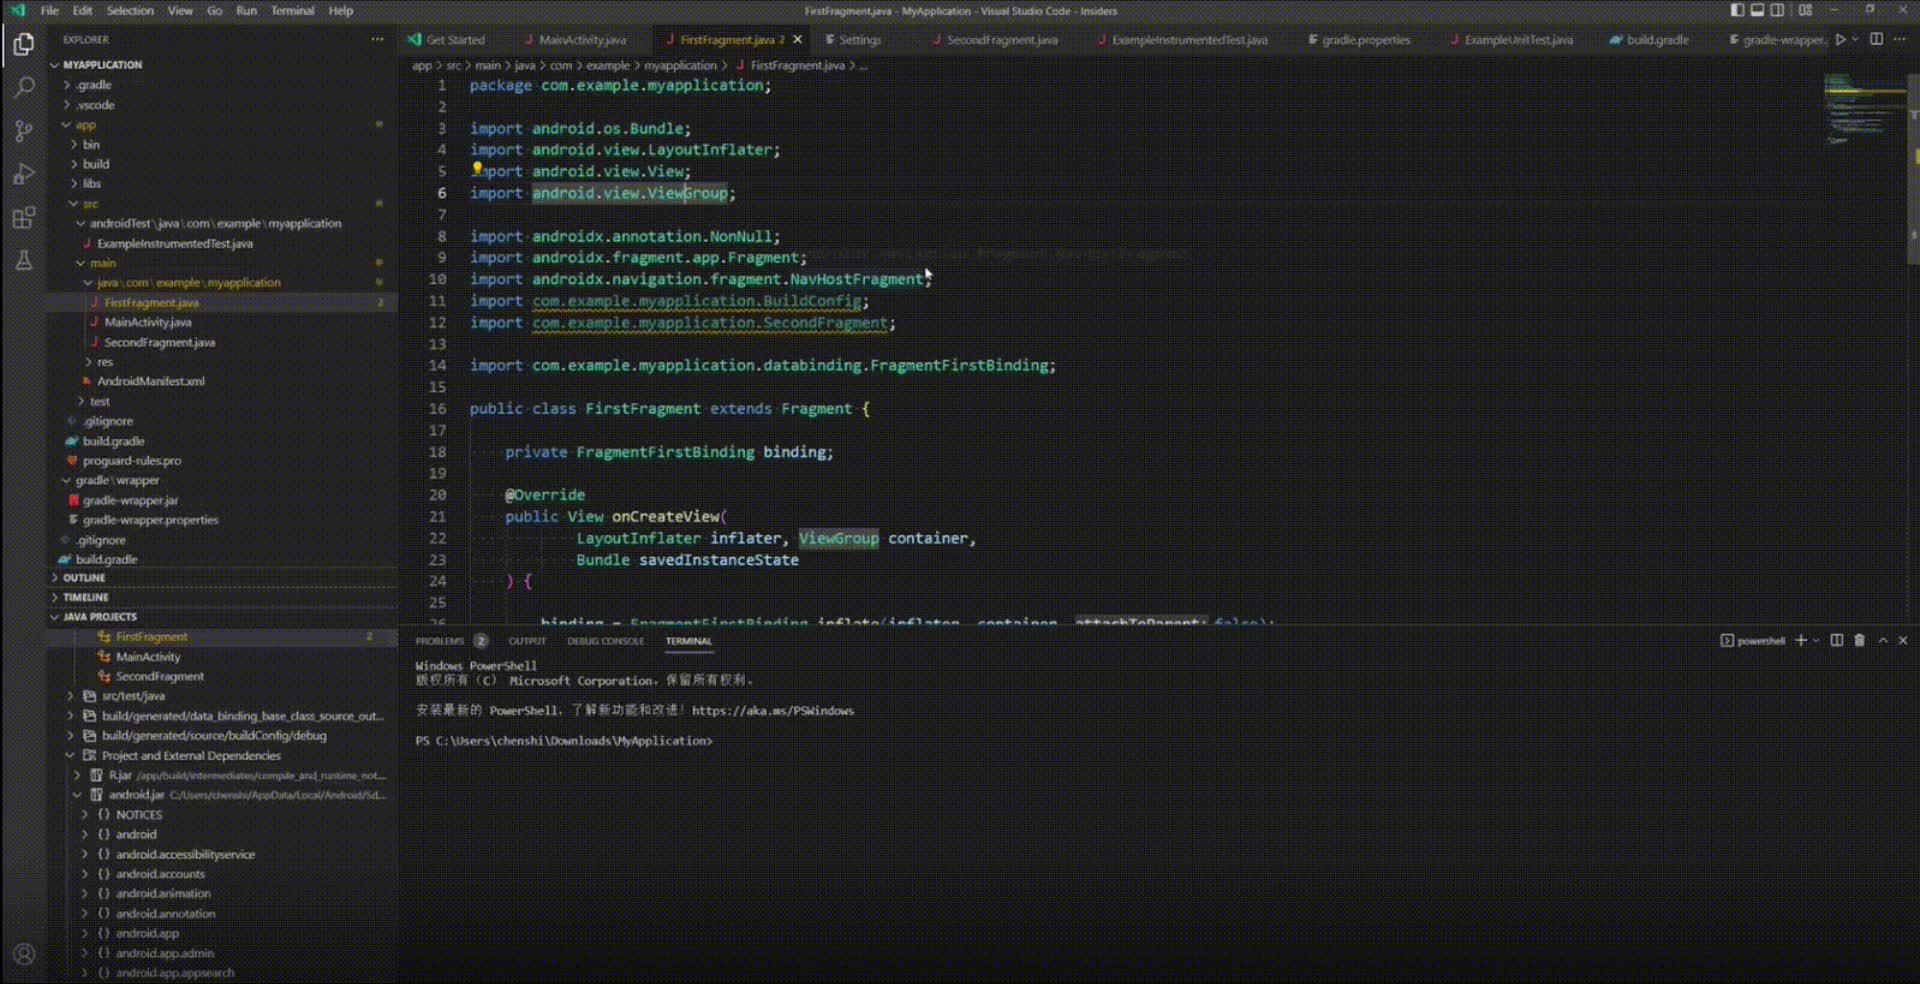The image size is (1920, 984).
Task: Open the Terminal menu in the menu bar
Action: [x=293, y=10]
